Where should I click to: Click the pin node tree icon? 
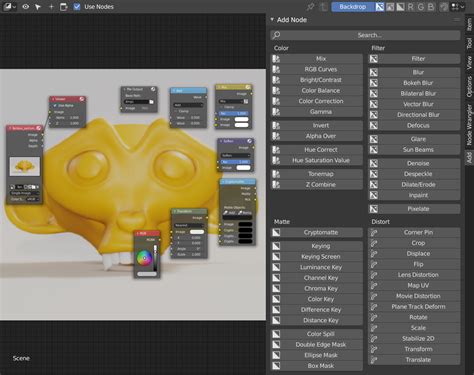[311, 7]
